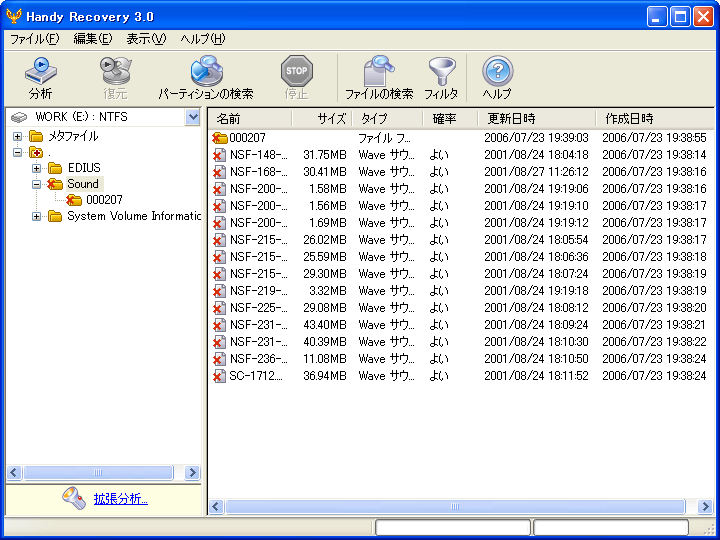The height and width of the screenshot is (540, 720).
Task: Select the System Volume Information label
Action: point(134,216)
